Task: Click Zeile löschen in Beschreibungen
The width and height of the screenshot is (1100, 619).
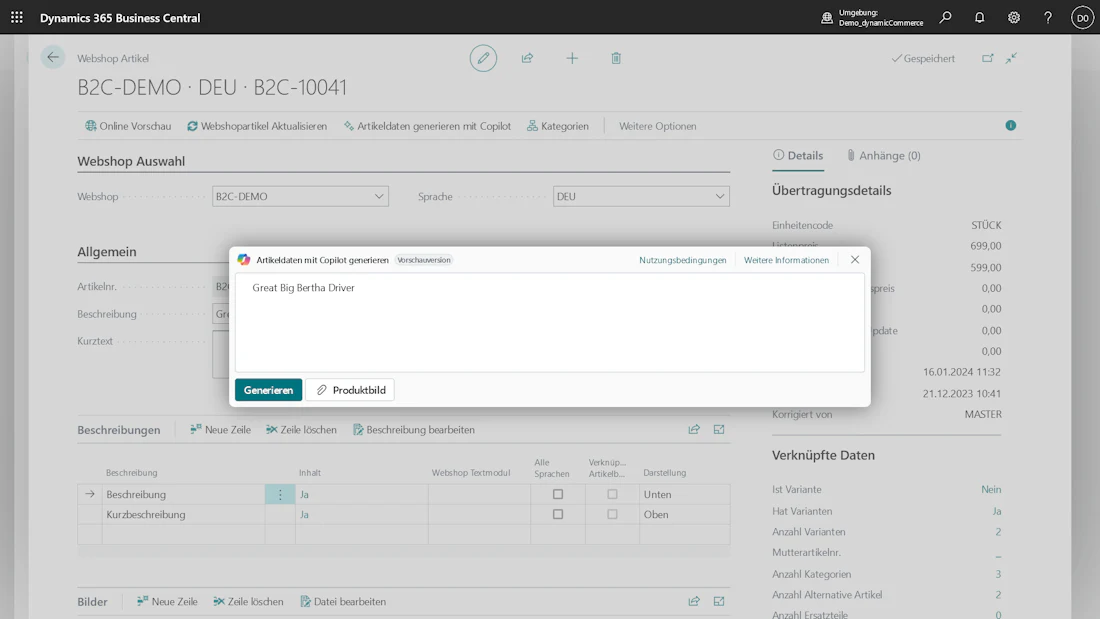Action: (x=301, y=430)
